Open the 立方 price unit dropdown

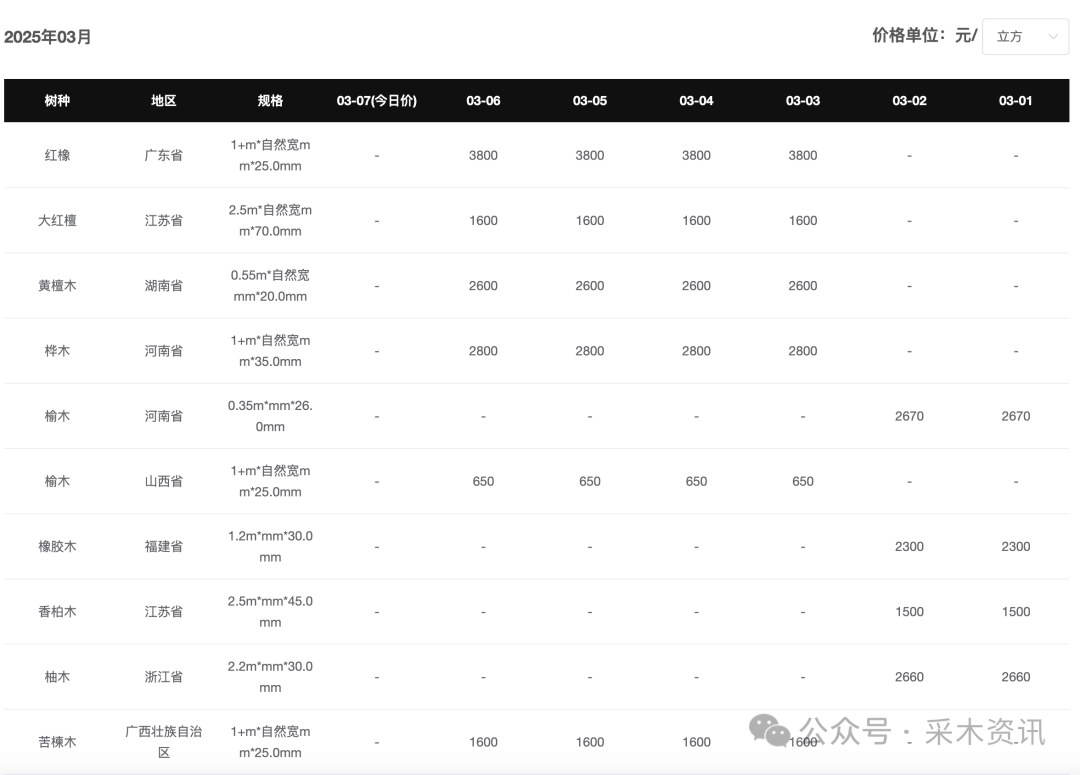click(1025, 37)
